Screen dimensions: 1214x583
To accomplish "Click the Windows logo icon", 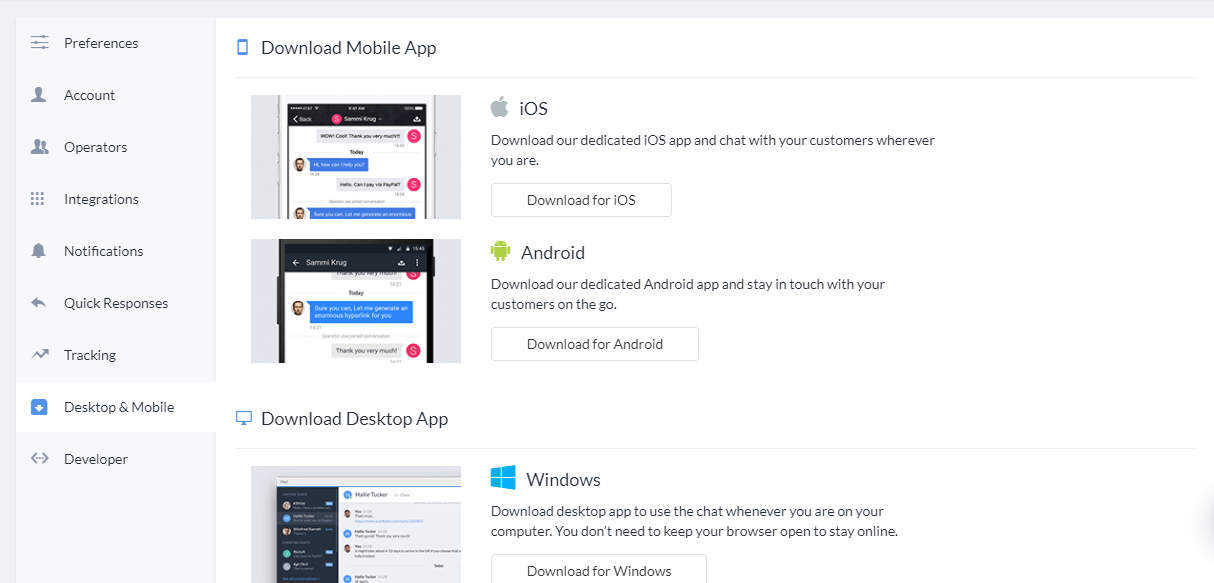I will (503, 478).
